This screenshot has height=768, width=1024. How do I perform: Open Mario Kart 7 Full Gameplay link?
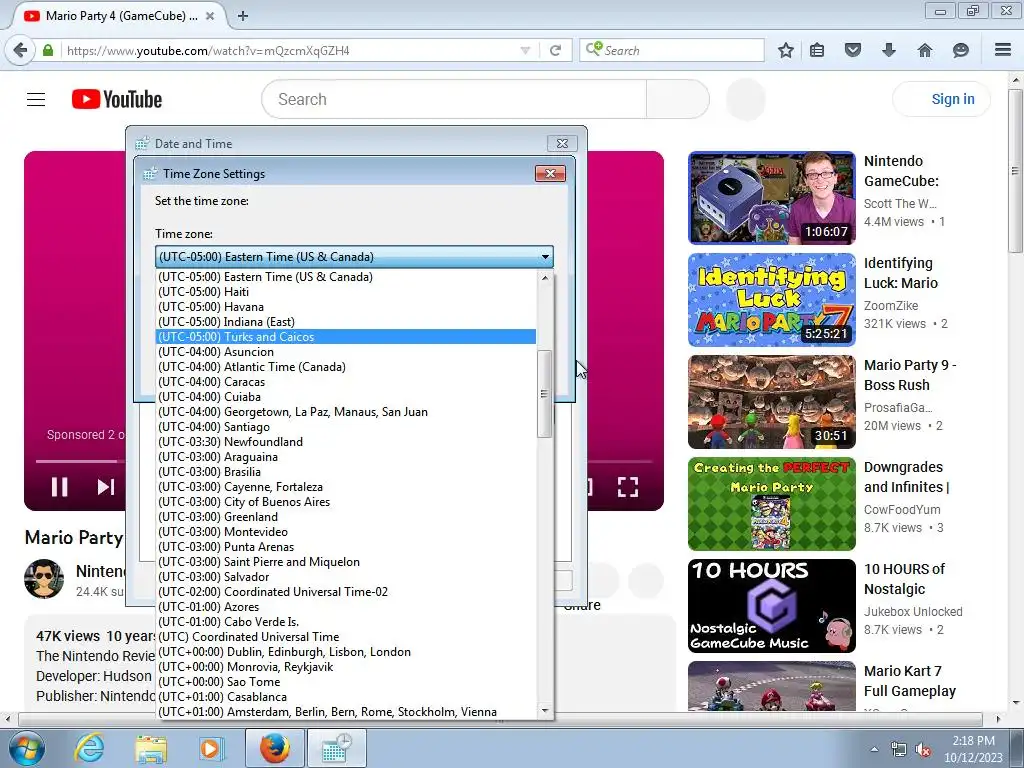coord(910,681)
